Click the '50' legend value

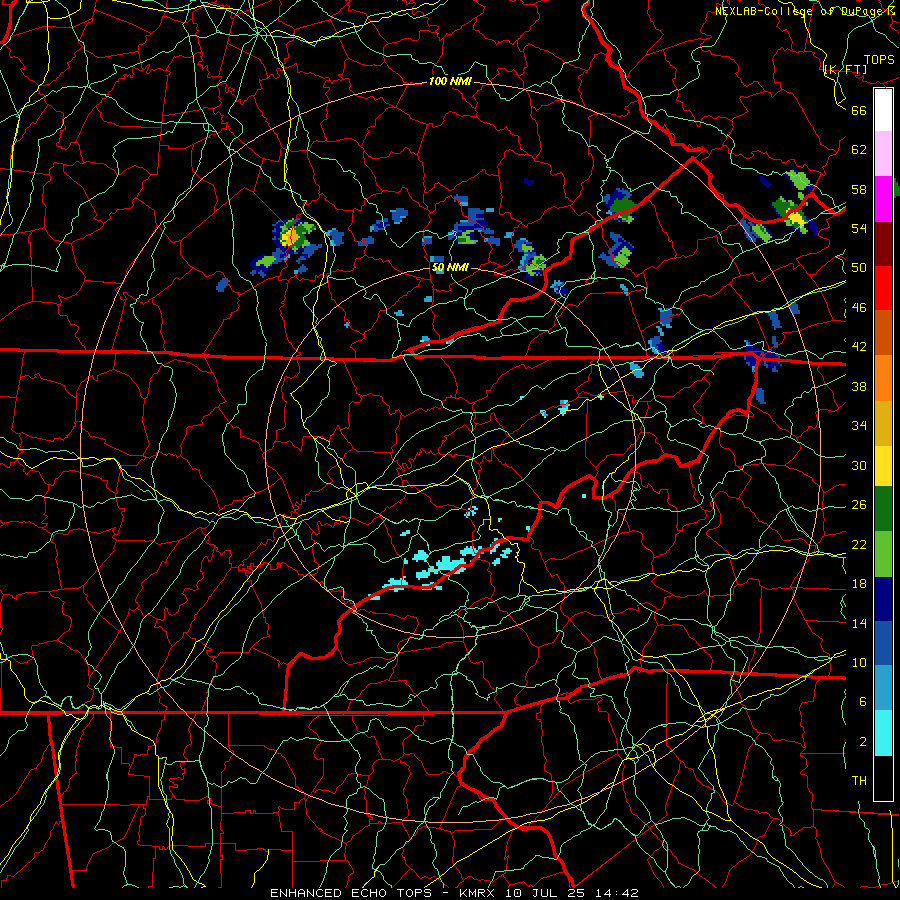click(859, 267)
